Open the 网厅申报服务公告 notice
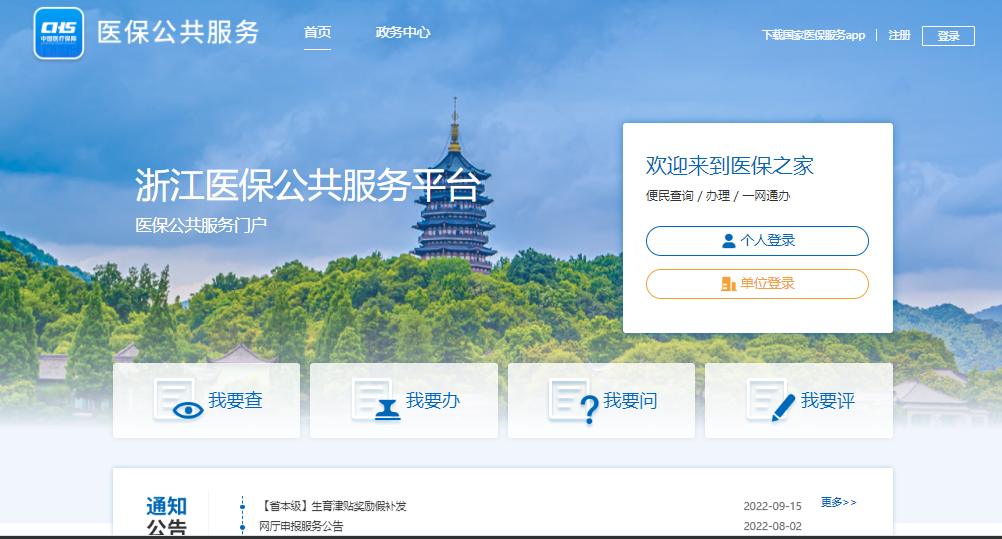The image size is (1002, 539). (x=301, y=526)
